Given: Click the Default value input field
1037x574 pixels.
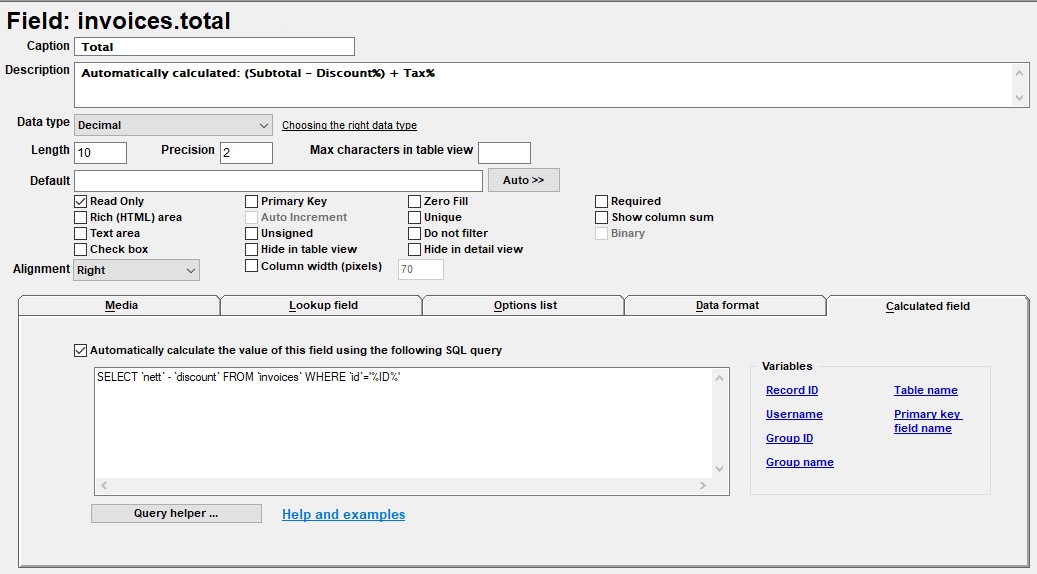Looking at the screenshot, I should [x=278, y=181].
